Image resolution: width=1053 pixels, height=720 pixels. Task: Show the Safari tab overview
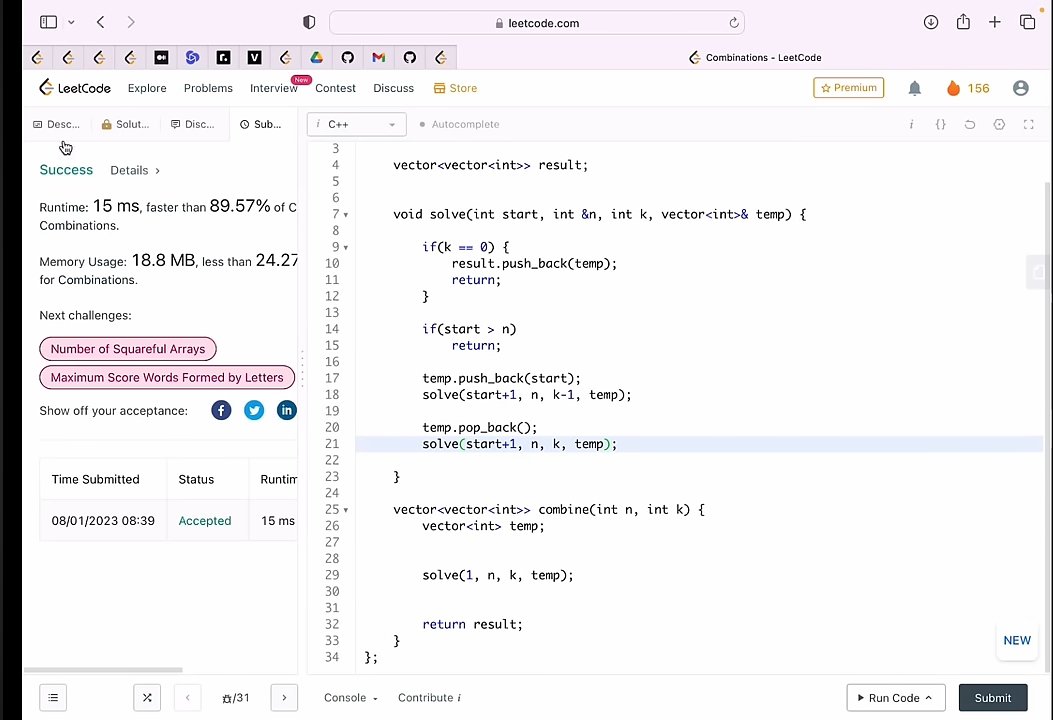click(x=1027, y=22)
